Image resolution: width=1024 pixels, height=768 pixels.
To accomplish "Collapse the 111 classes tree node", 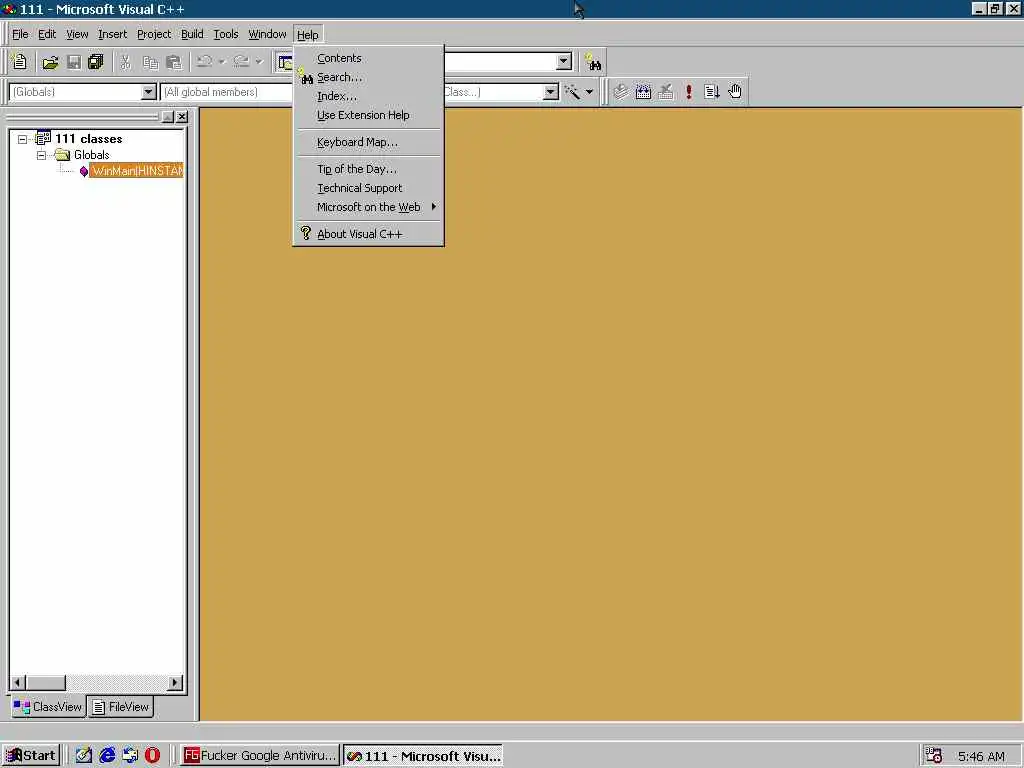I will [x=23, y=139].
